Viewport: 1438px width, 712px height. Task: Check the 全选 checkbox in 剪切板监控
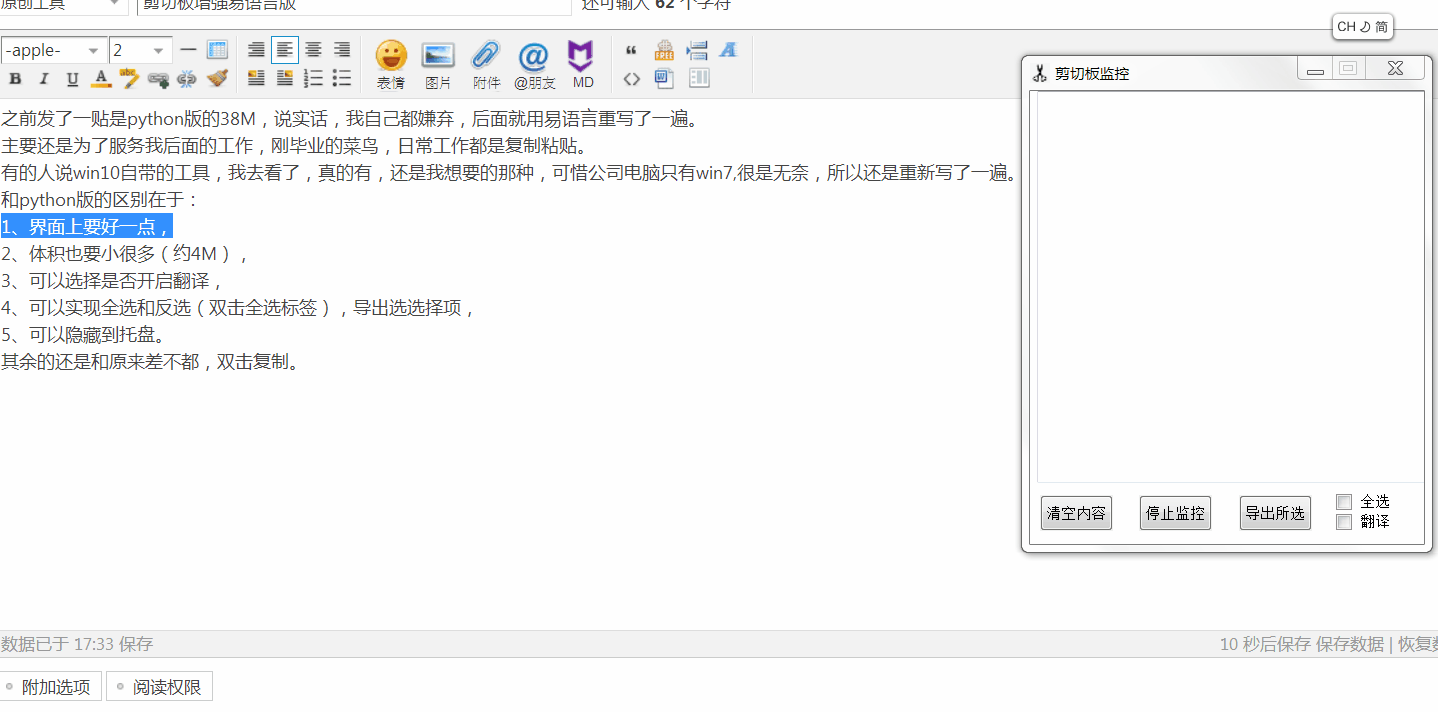point(1344,502)
